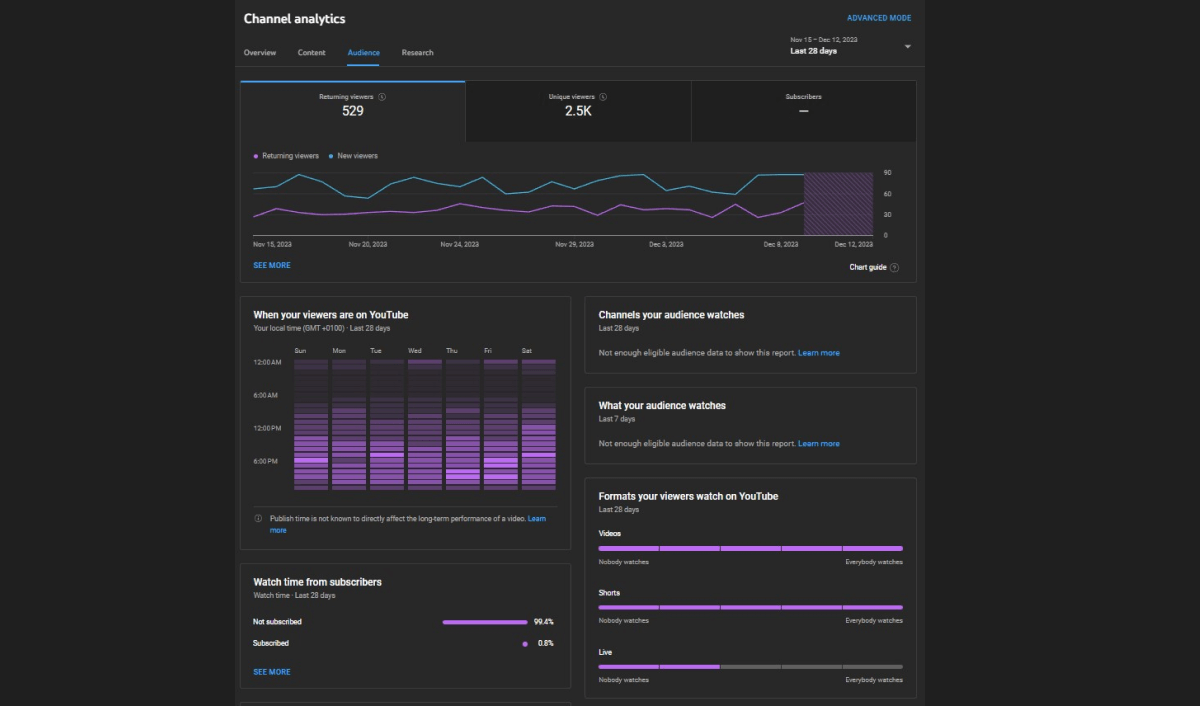Screen dimensions: 1200x706
Task: Open the Research tab
Action: 418,52
